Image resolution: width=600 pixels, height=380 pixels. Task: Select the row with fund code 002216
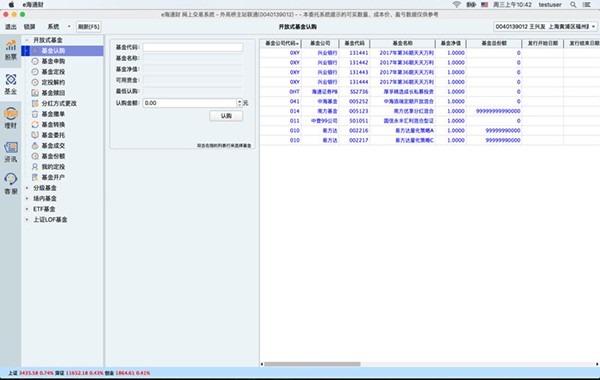430,130
